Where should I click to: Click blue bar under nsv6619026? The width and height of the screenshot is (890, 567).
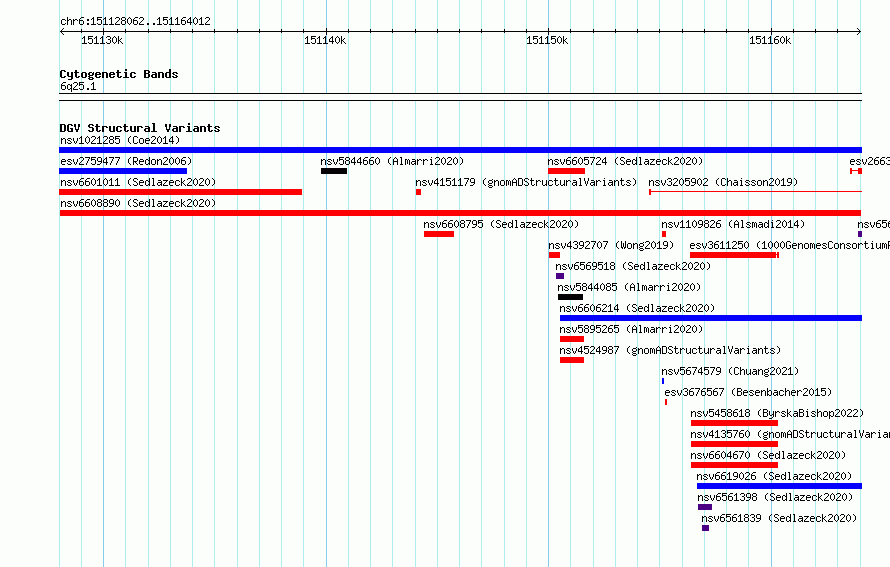click(x=779, y=486)
